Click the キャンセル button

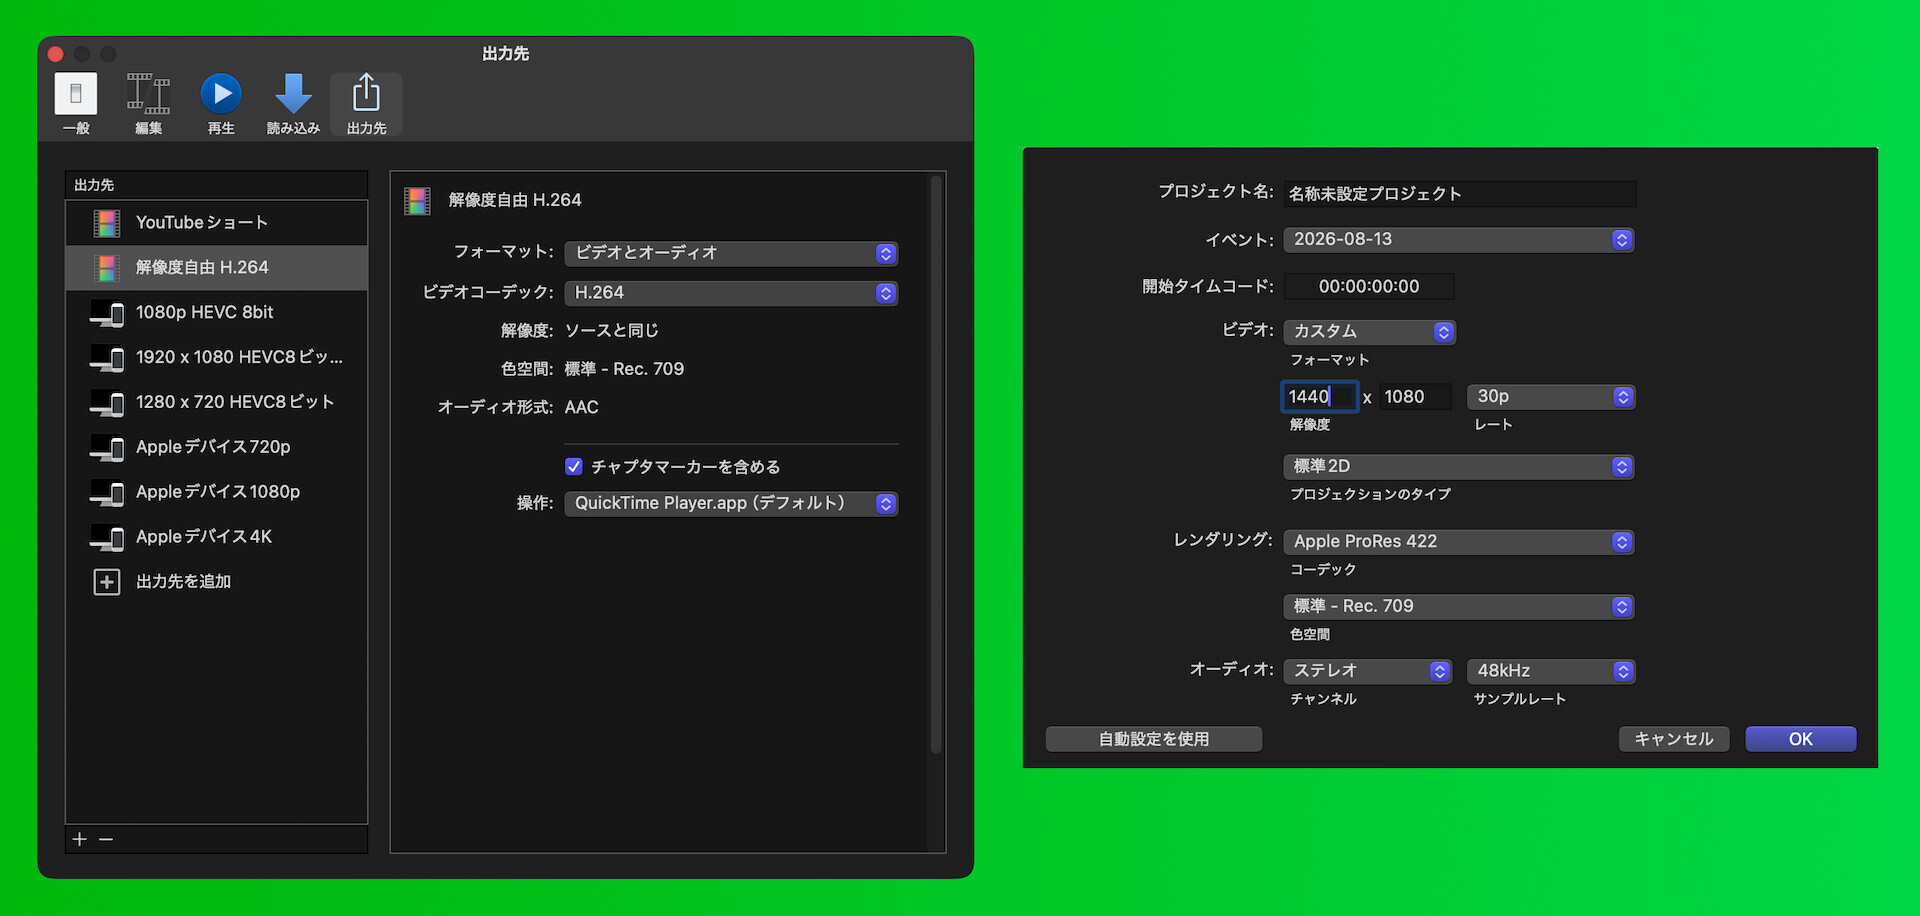click(x=1674, y=739)
